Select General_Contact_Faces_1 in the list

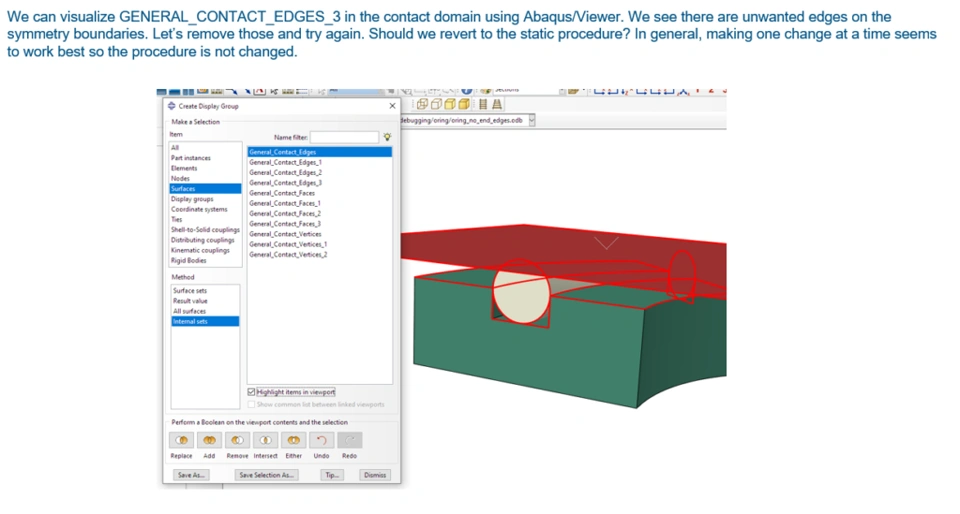point(320,203)
